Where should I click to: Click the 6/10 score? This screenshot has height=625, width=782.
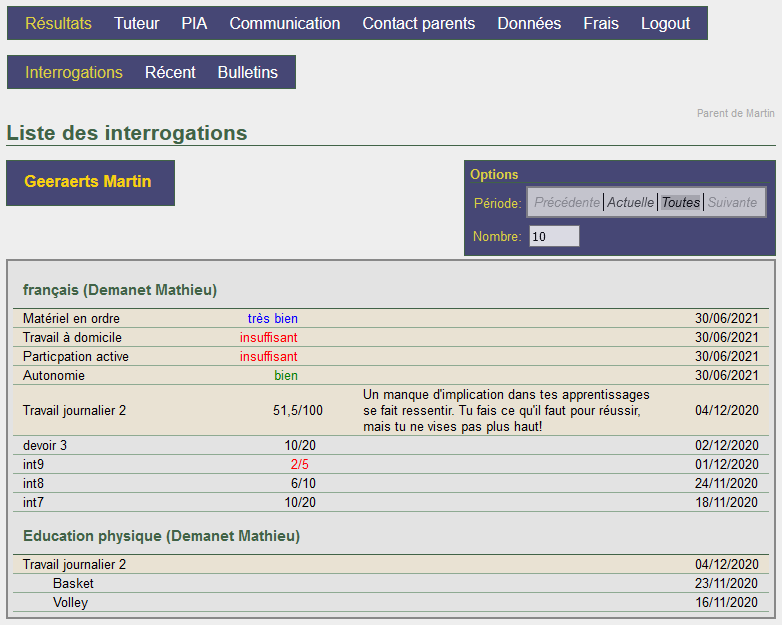(303, 483)
